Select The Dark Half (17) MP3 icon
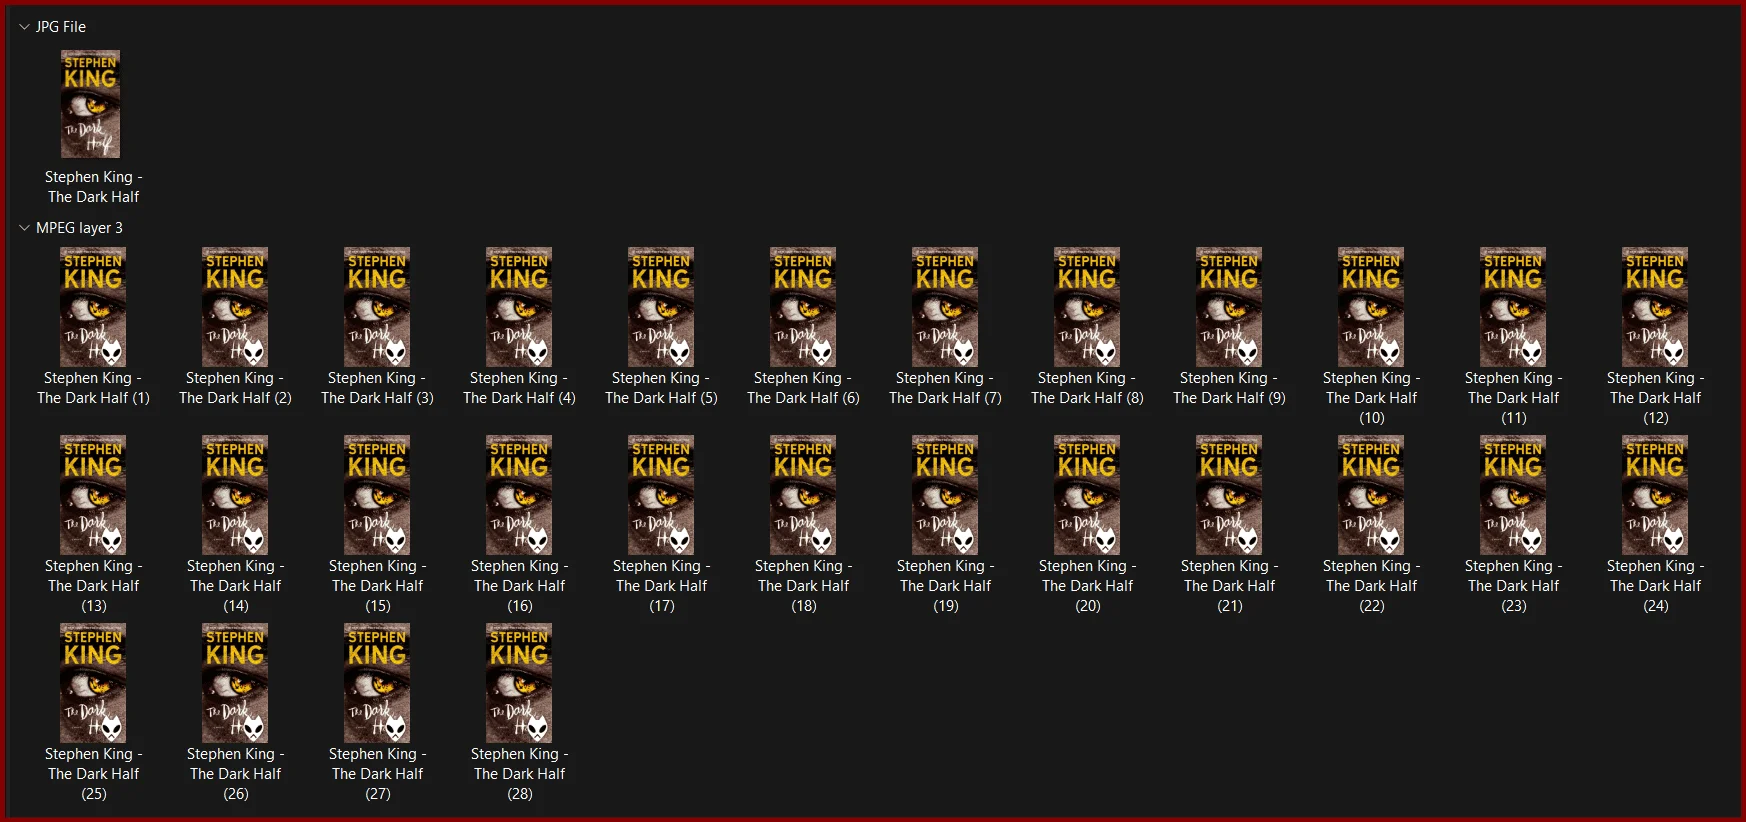The height and width of the screenshot is (822, 1746). [661, 495]
